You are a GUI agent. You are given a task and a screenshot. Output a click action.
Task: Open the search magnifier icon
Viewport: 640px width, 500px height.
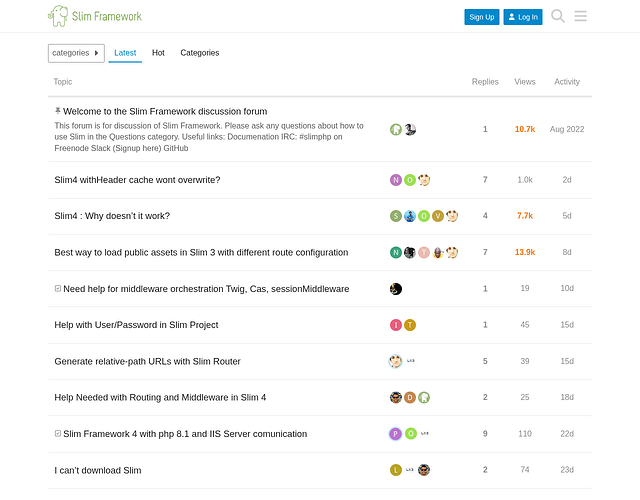(558, 16)
